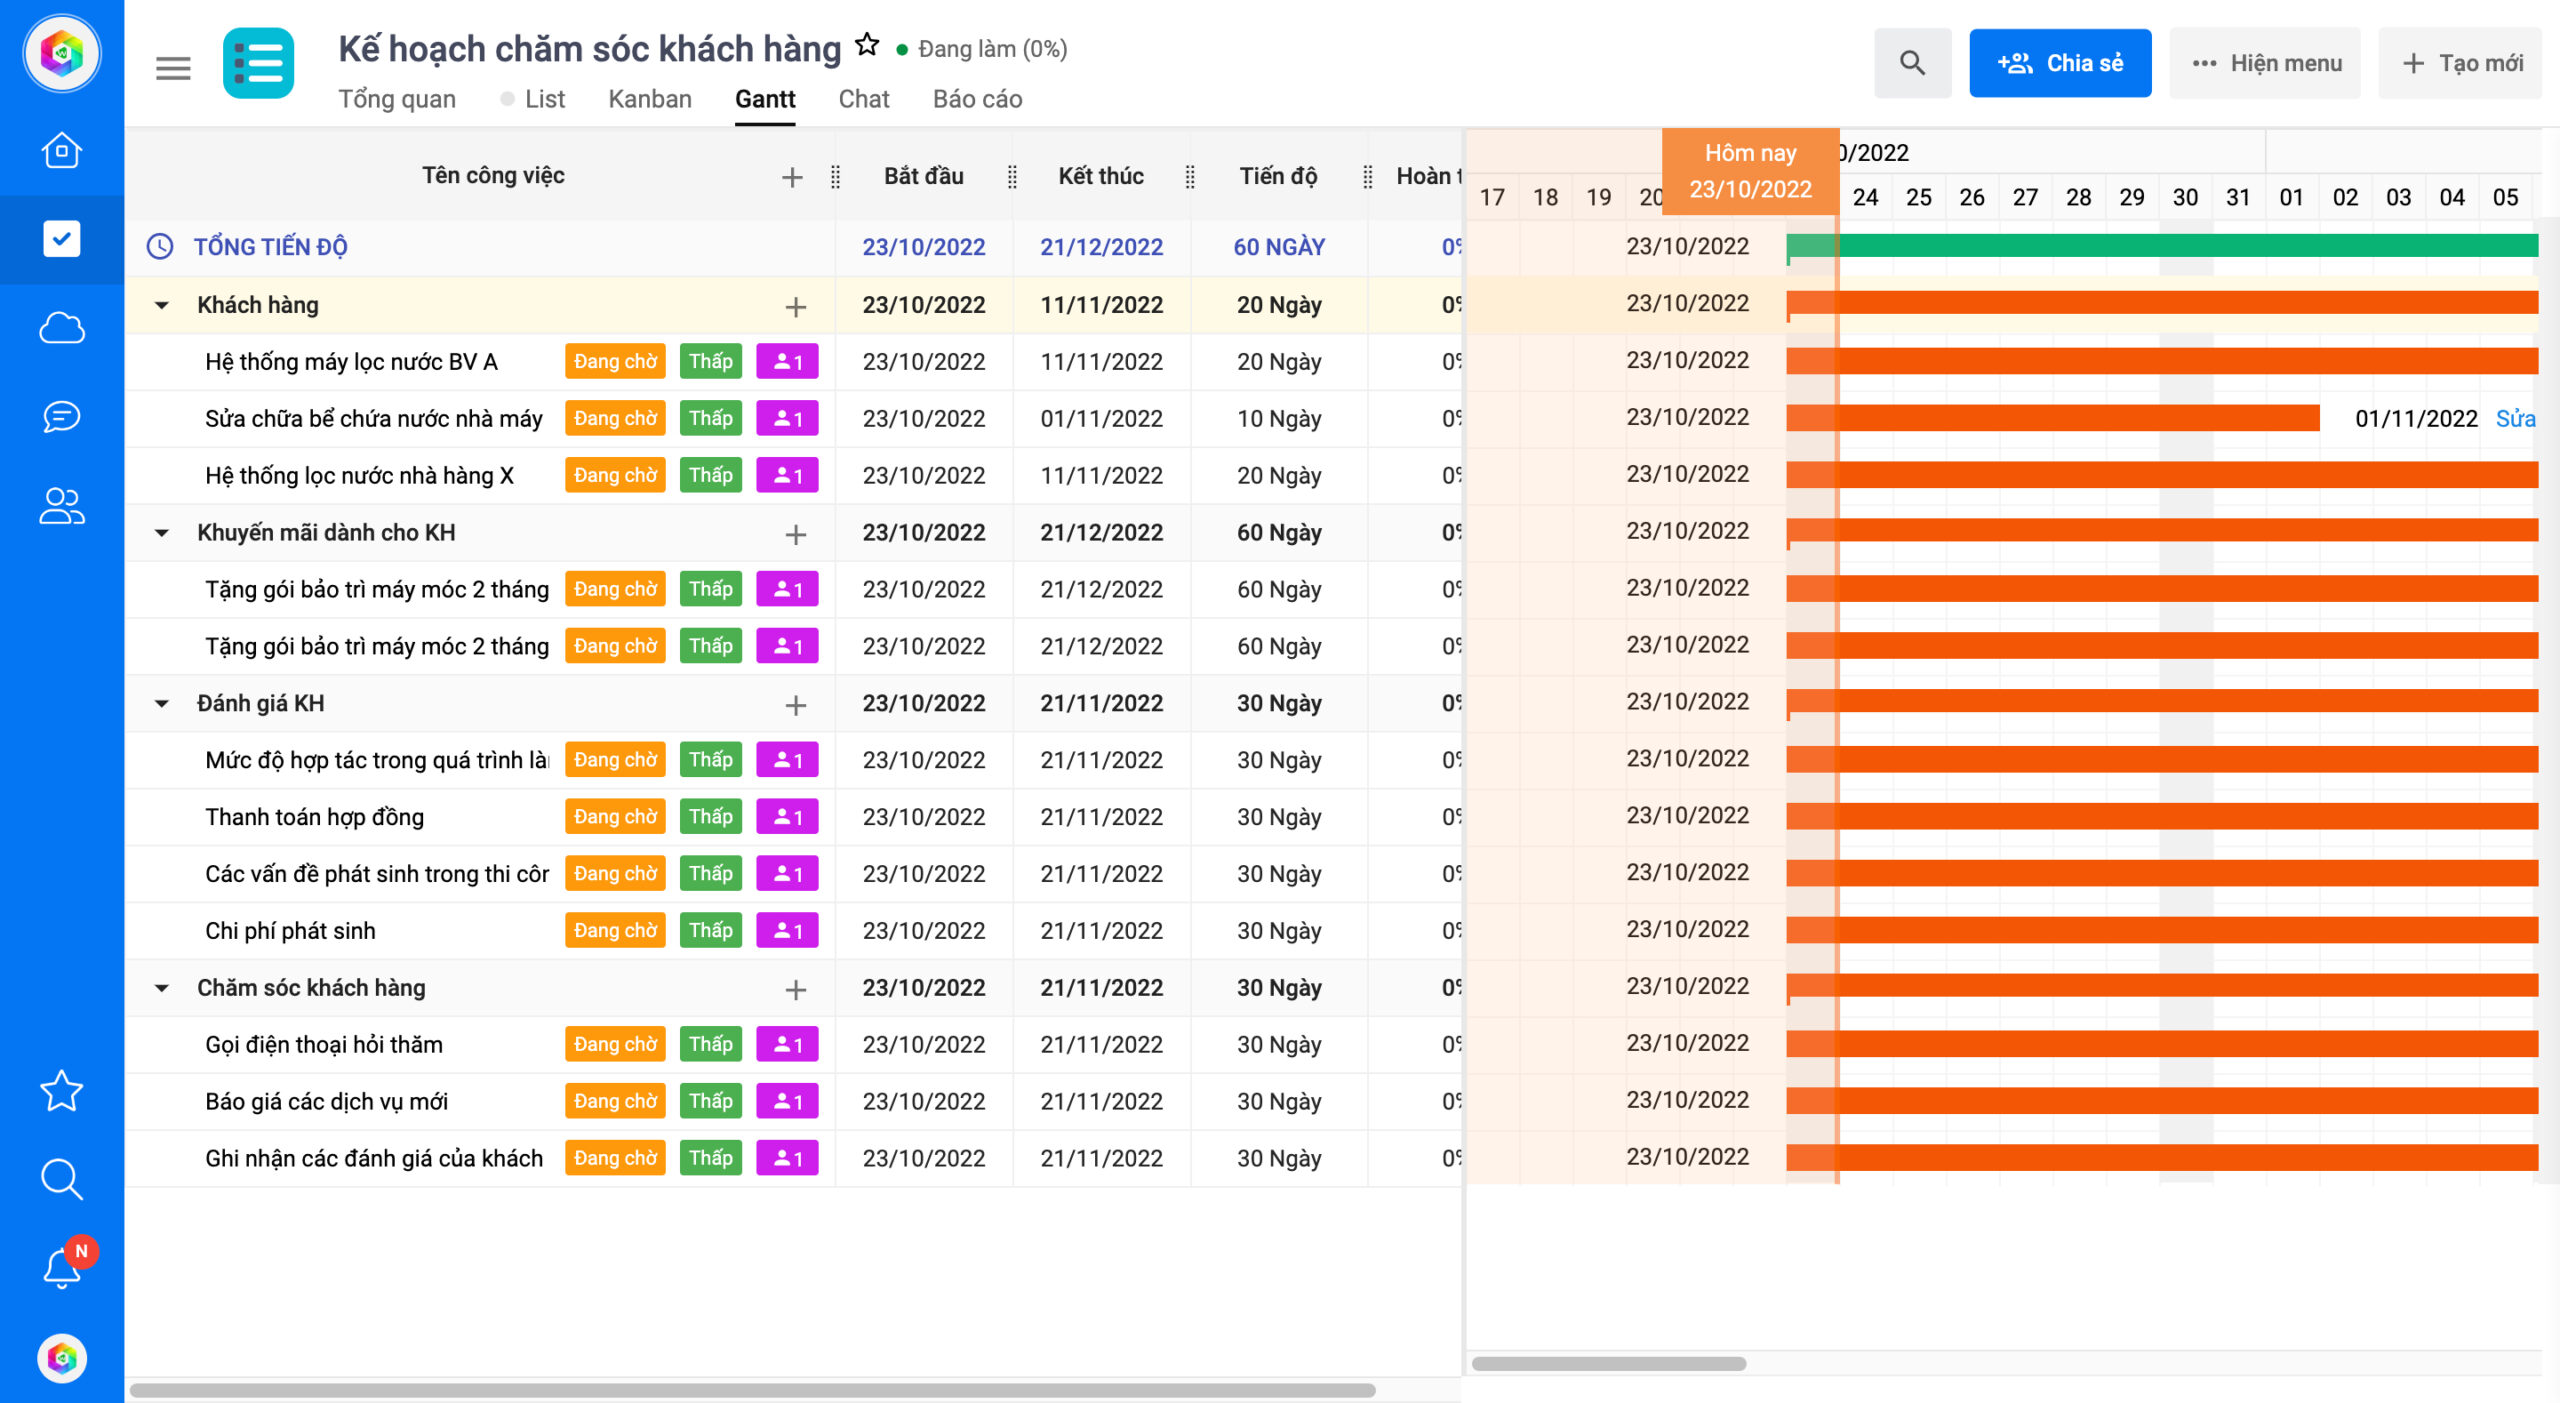
Task: Open the cloud storage sidebar icon
Action: tap(61, 328)
